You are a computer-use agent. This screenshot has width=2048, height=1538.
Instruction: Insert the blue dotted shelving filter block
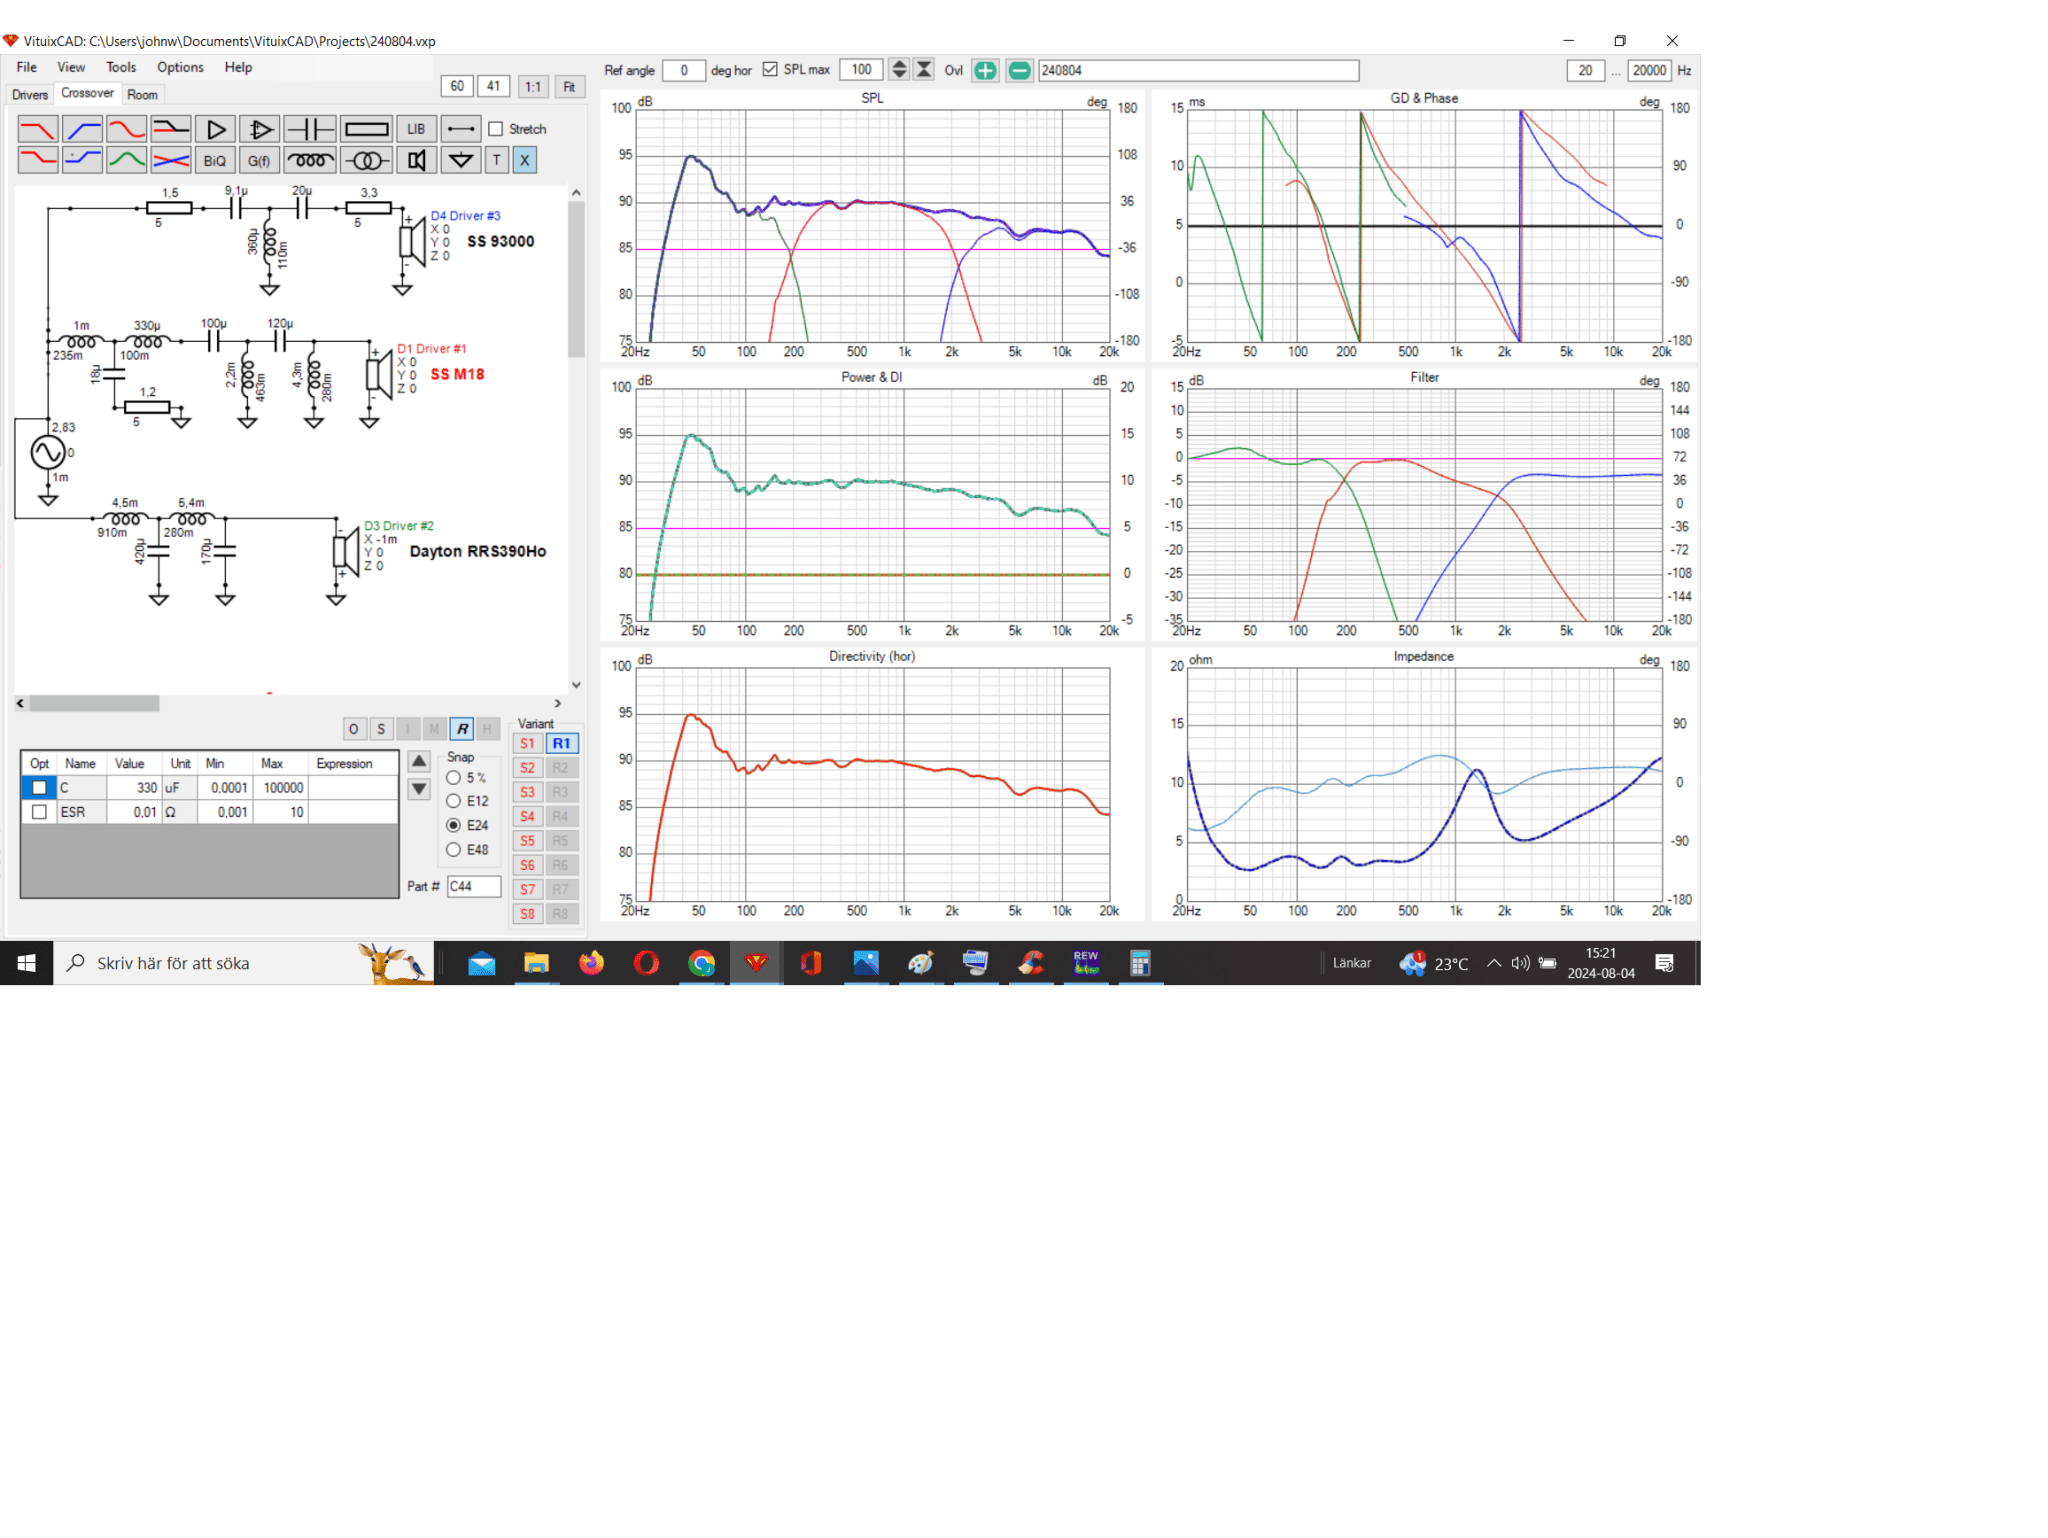tap(83, 160)
